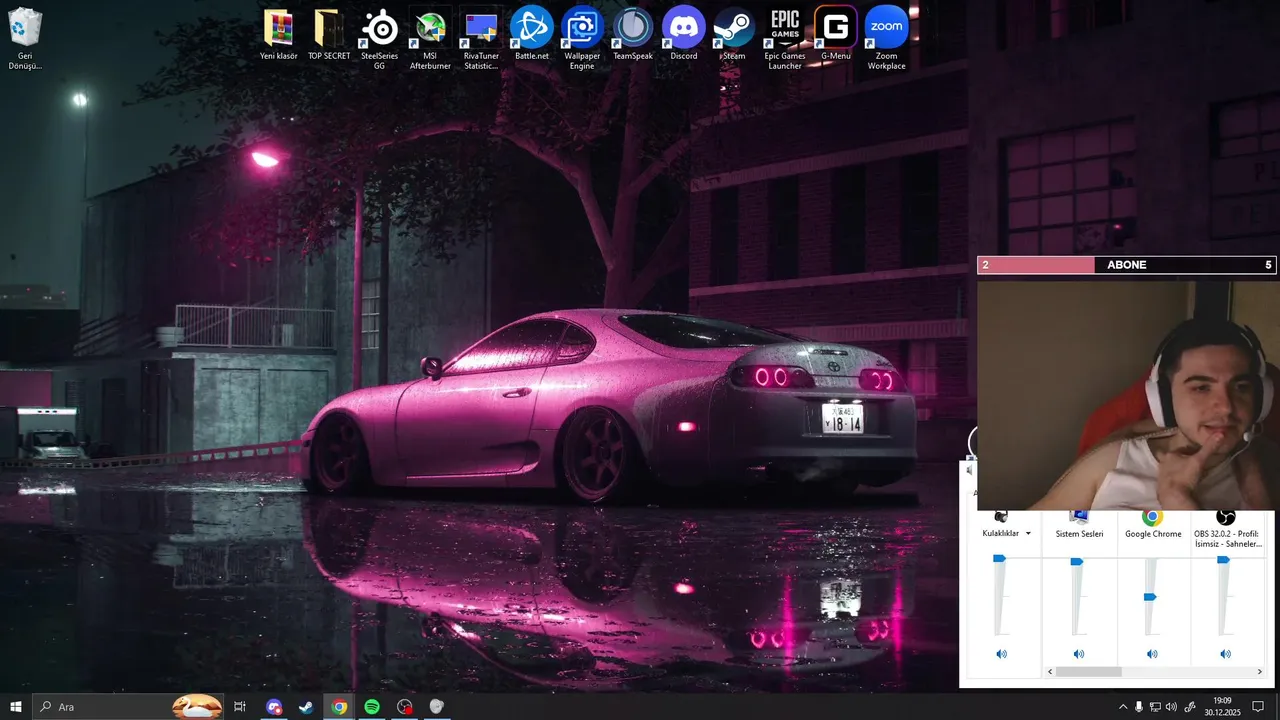The width and height of the screenshot is (1280, 720).
Task: Click the OBS 32.0.2 icon in mixer
Action: (1226, 517)
